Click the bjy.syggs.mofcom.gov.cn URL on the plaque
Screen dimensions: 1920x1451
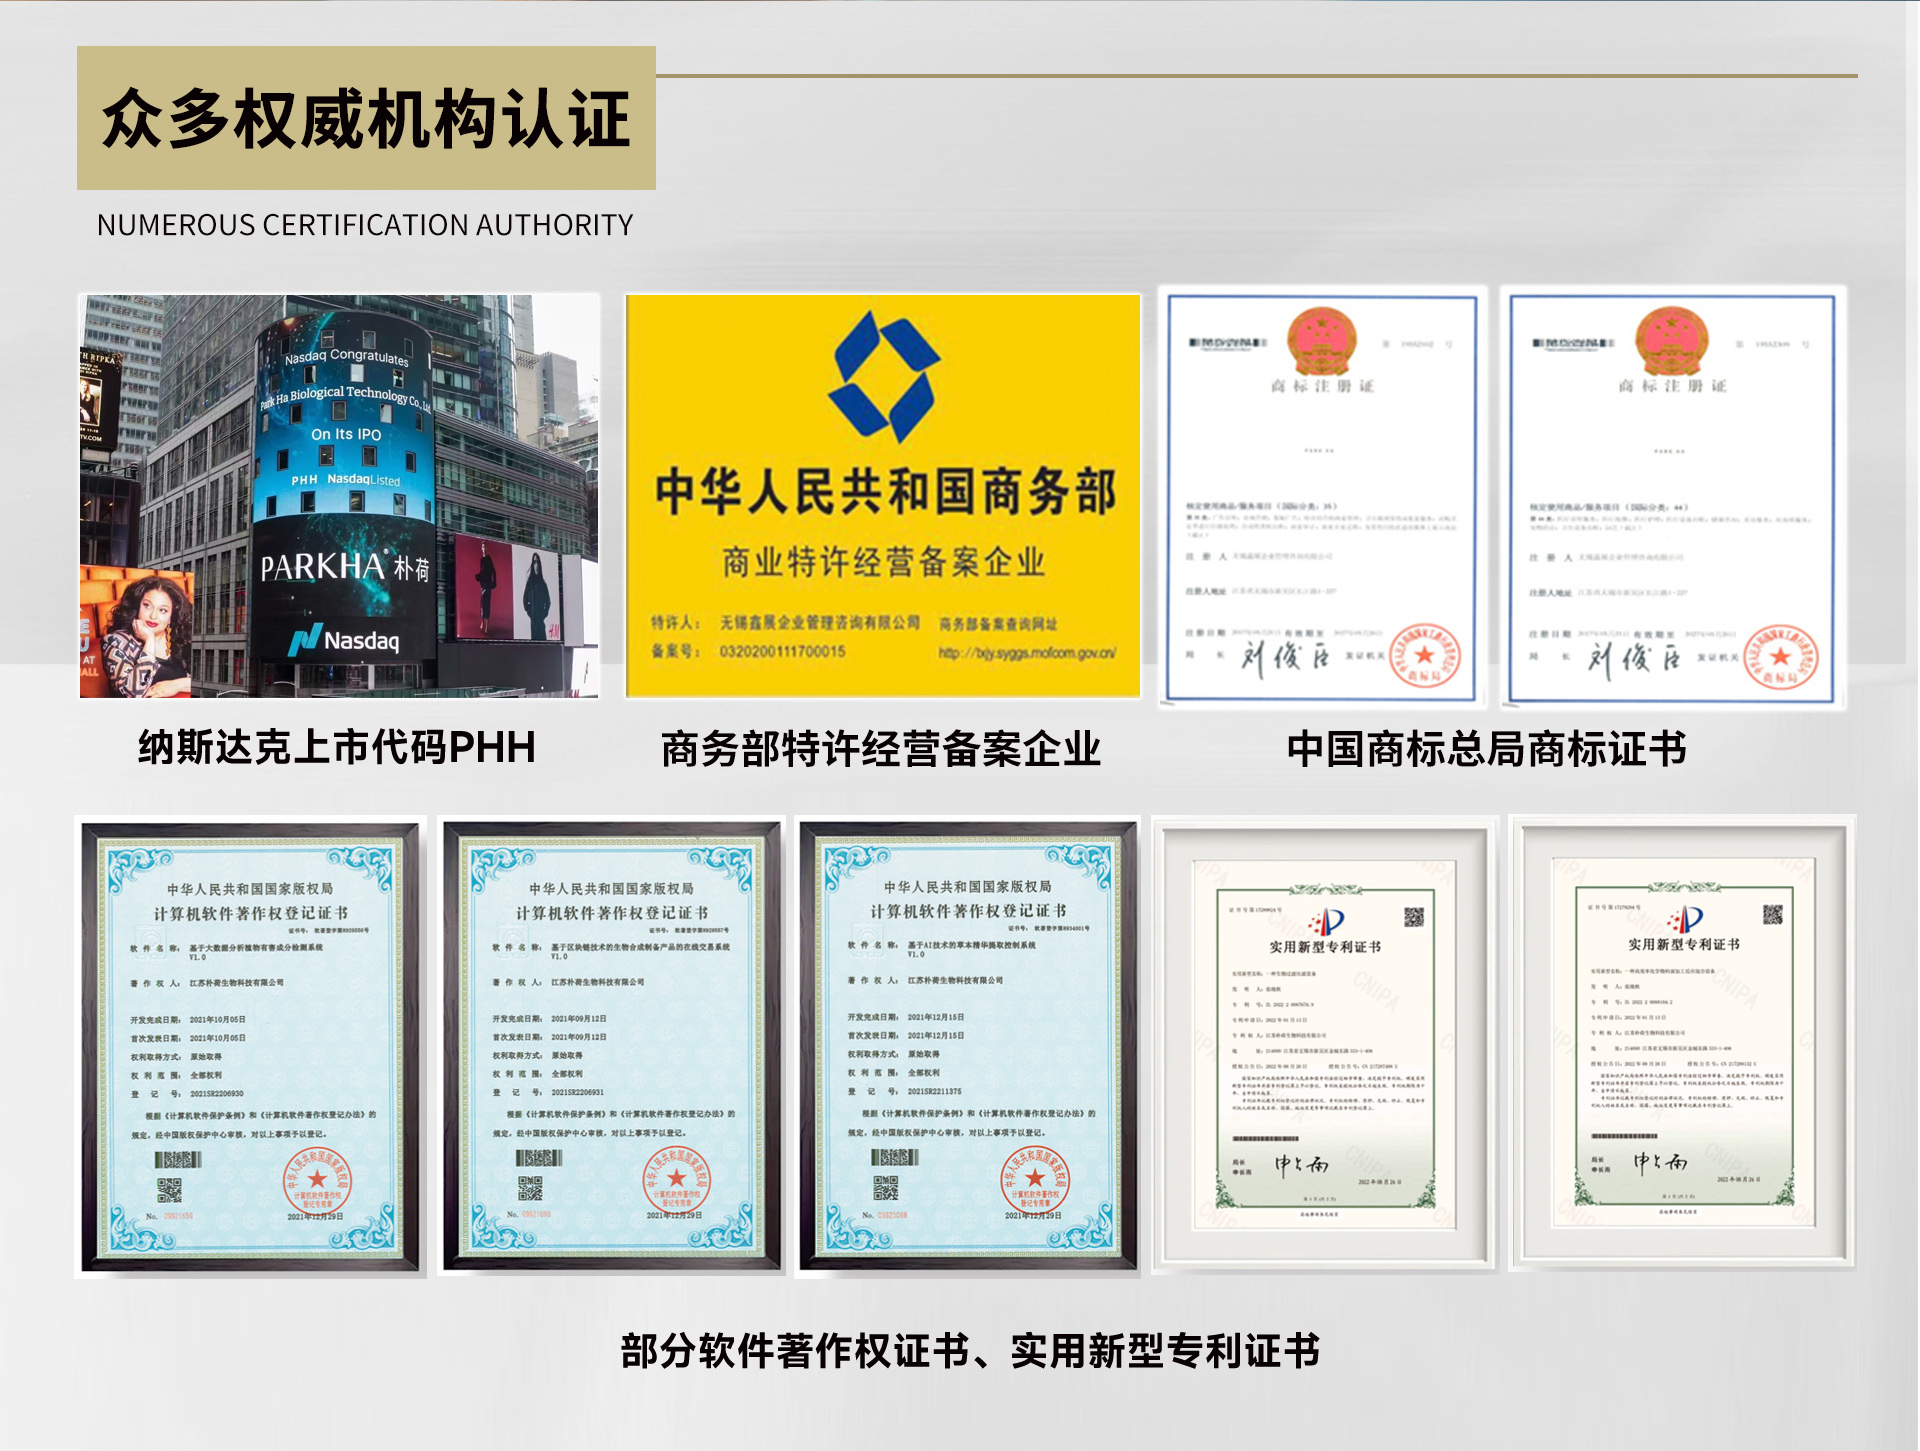(1027, 653)
